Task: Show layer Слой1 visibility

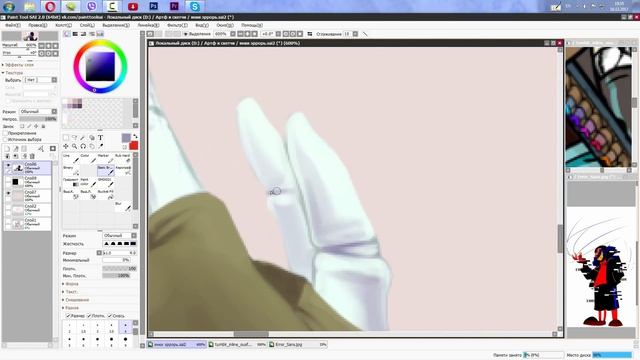Action: coord(8,221)
